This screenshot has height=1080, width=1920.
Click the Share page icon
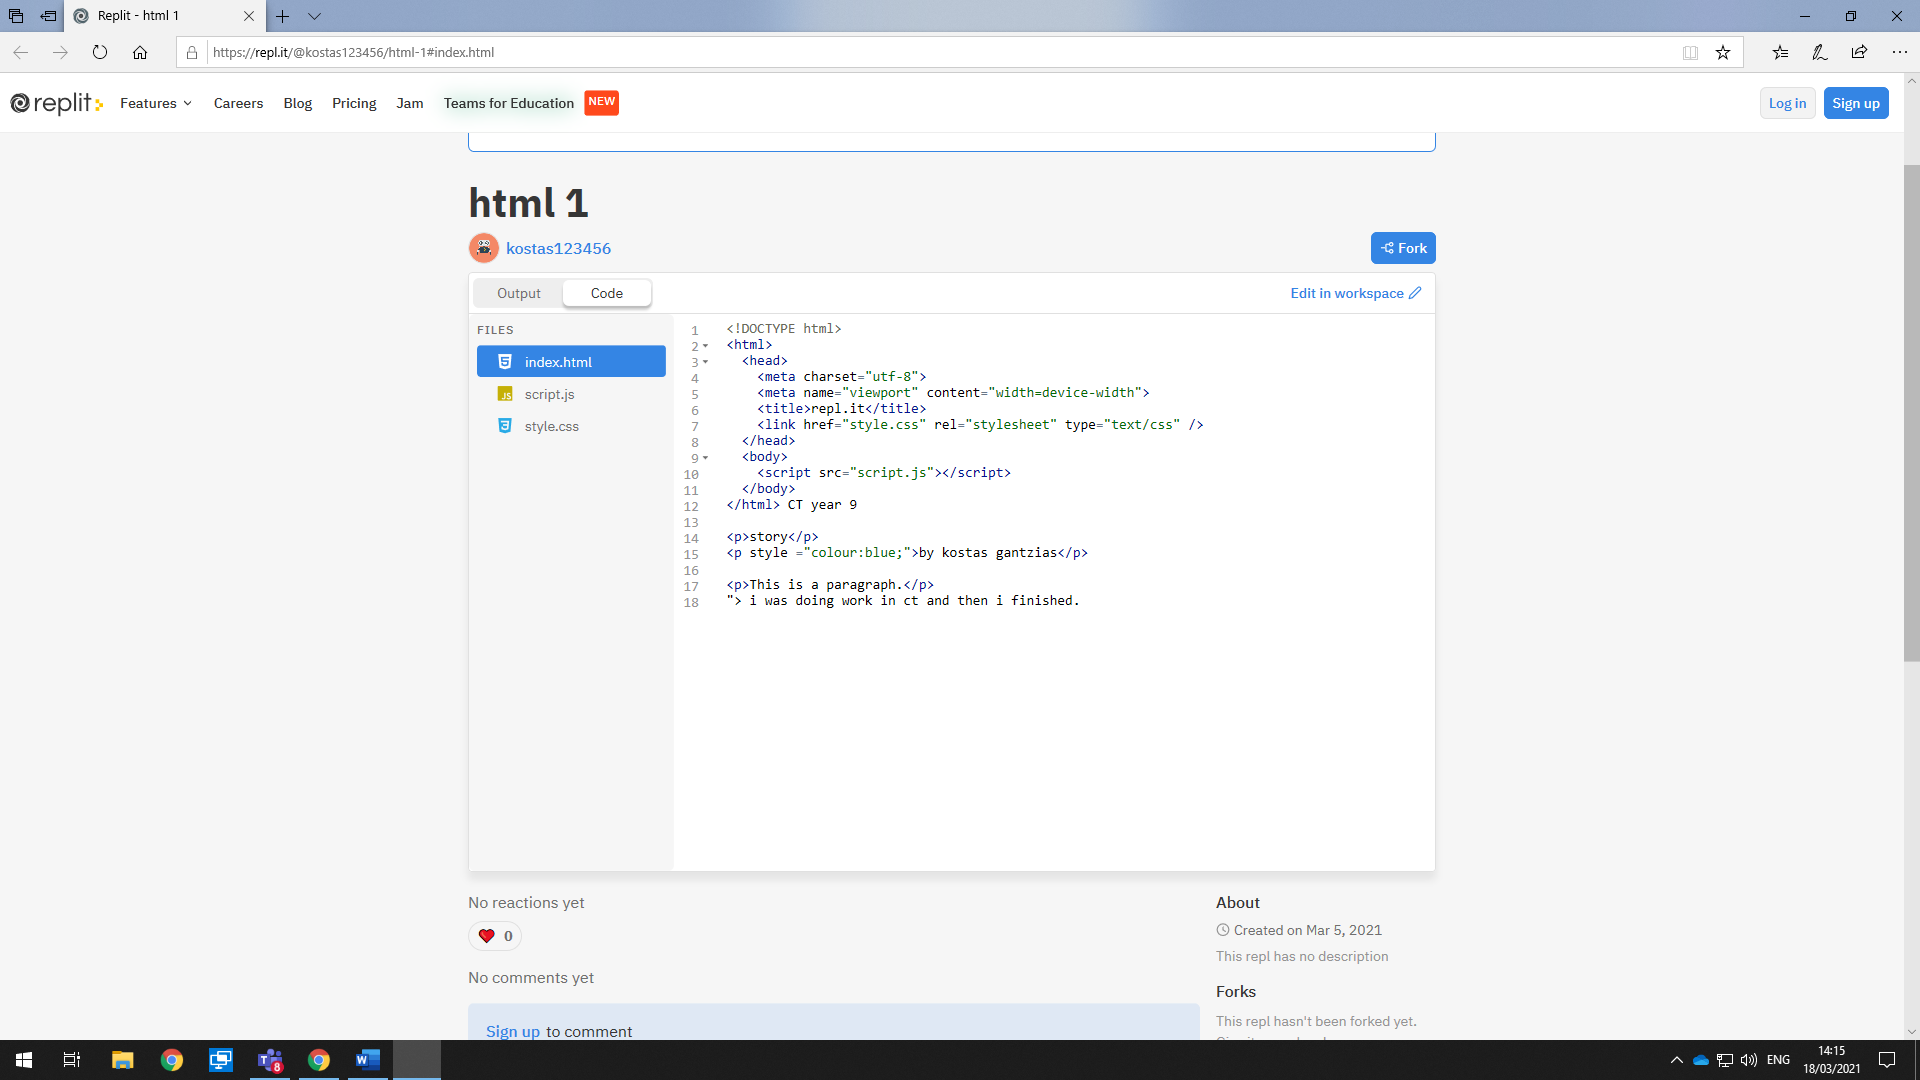1859,52
